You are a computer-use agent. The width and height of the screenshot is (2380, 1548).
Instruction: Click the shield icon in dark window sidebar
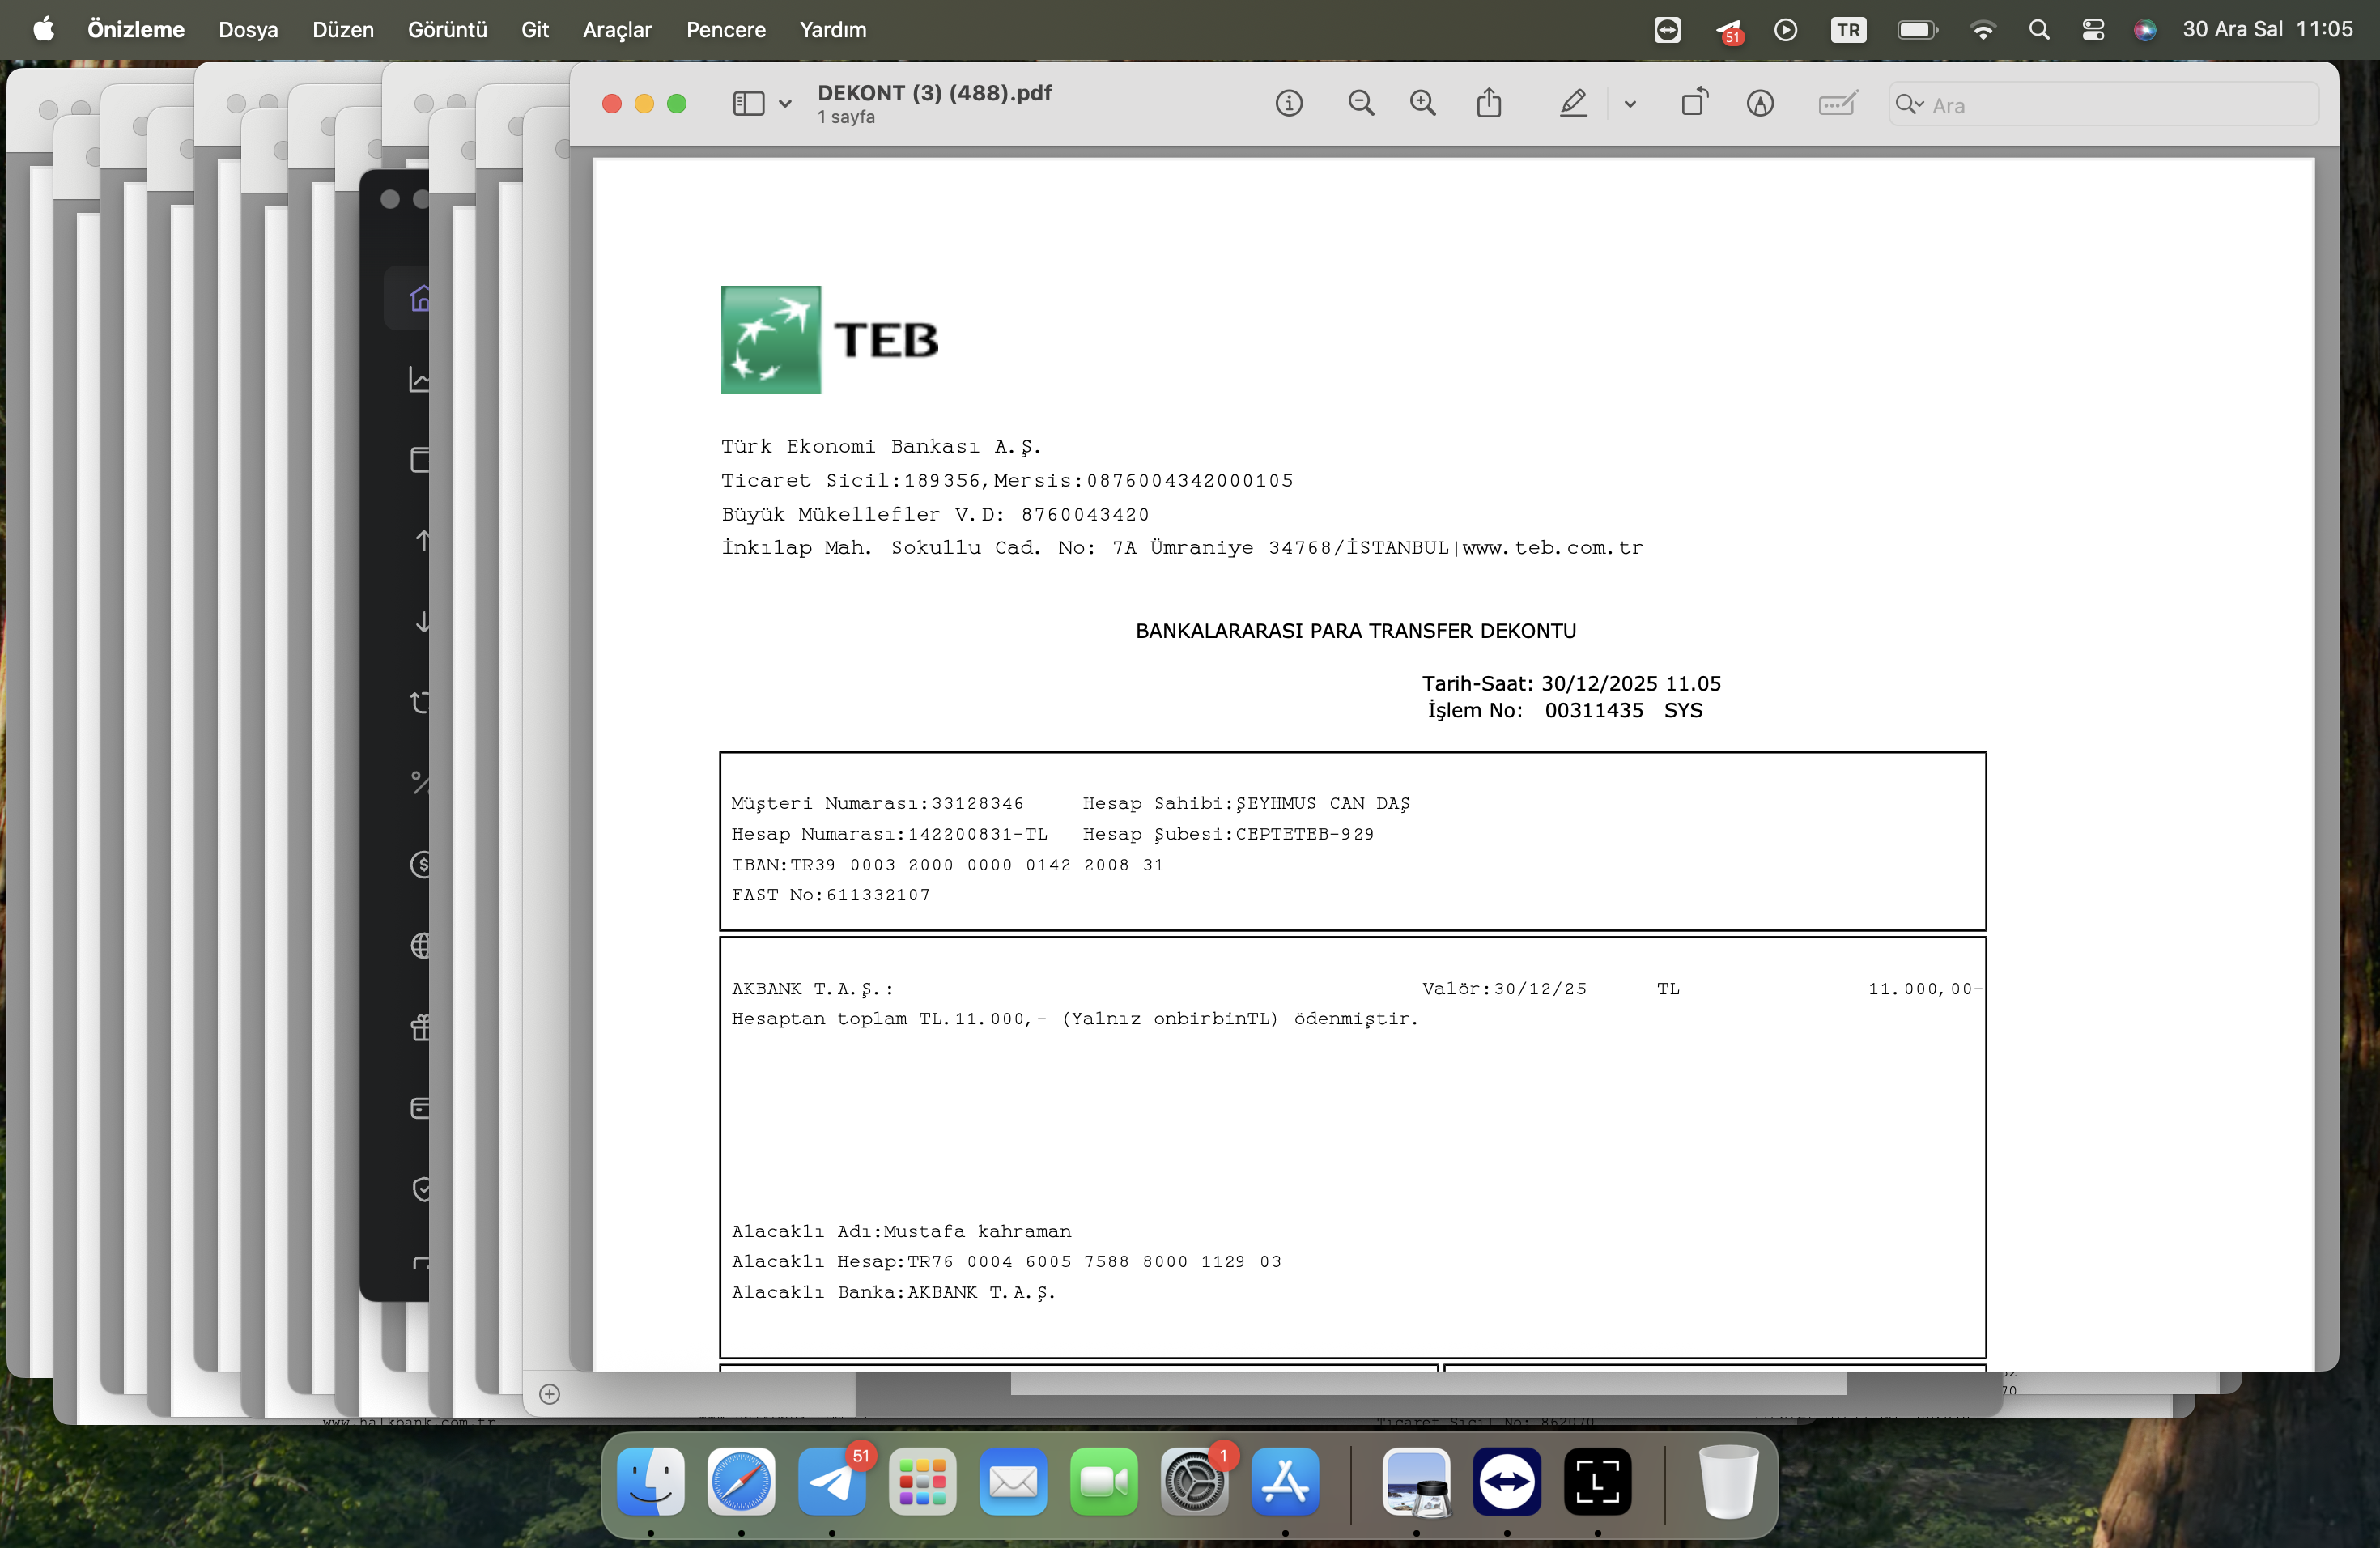coord(421,1188)
